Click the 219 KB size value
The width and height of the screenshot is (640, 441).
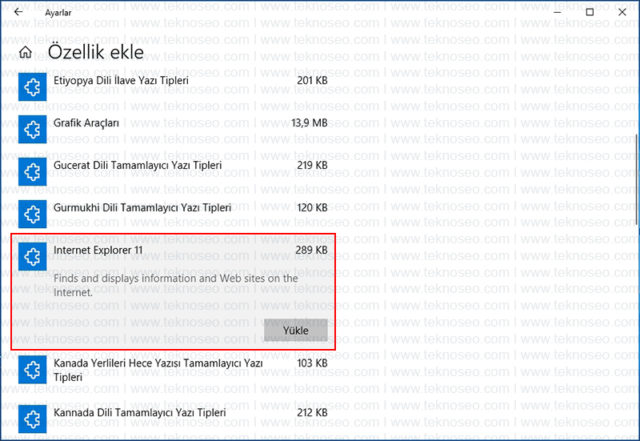312,165
